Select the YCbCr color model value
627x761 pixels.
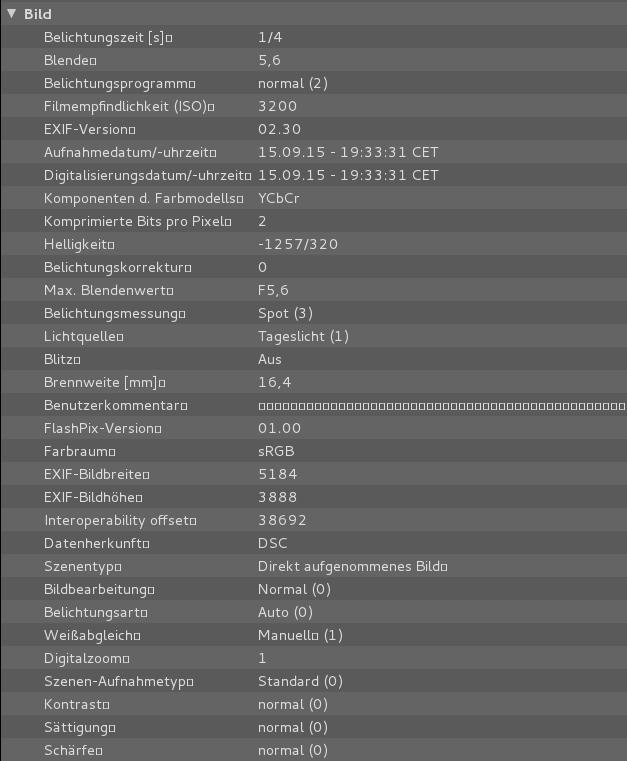point(279,199)
